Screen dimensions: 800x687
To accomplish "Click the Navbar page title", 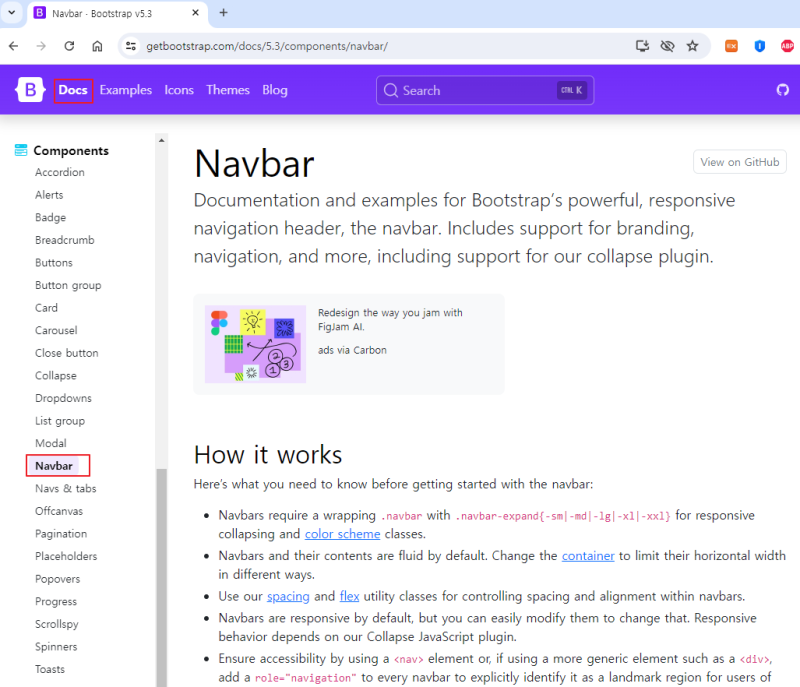I will click(x=254, y=164).
